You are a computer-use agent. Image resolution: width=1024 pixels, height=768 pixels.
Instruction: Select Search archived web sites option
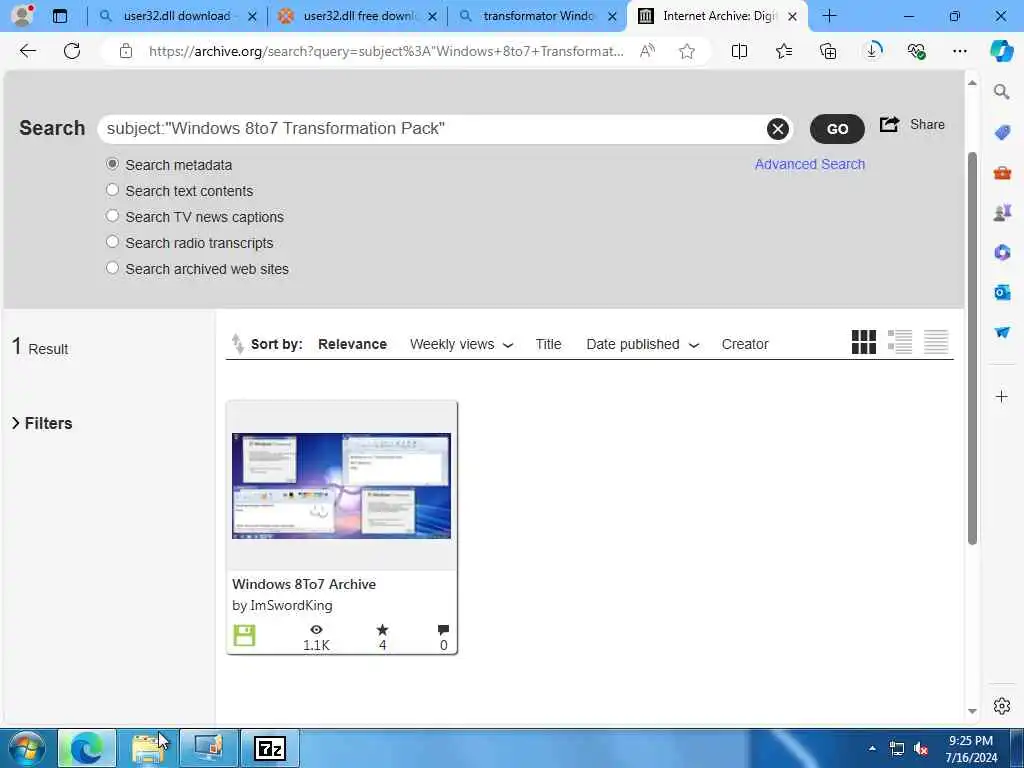tap(112, 268)
